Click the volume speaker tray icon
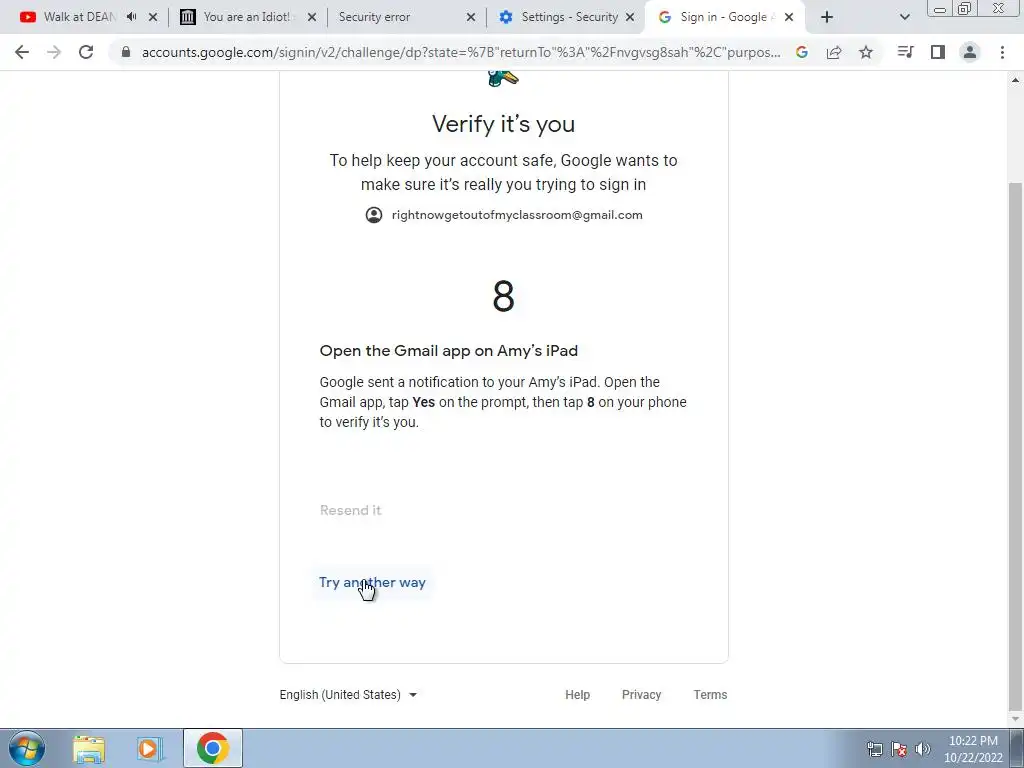 point(923,749)
